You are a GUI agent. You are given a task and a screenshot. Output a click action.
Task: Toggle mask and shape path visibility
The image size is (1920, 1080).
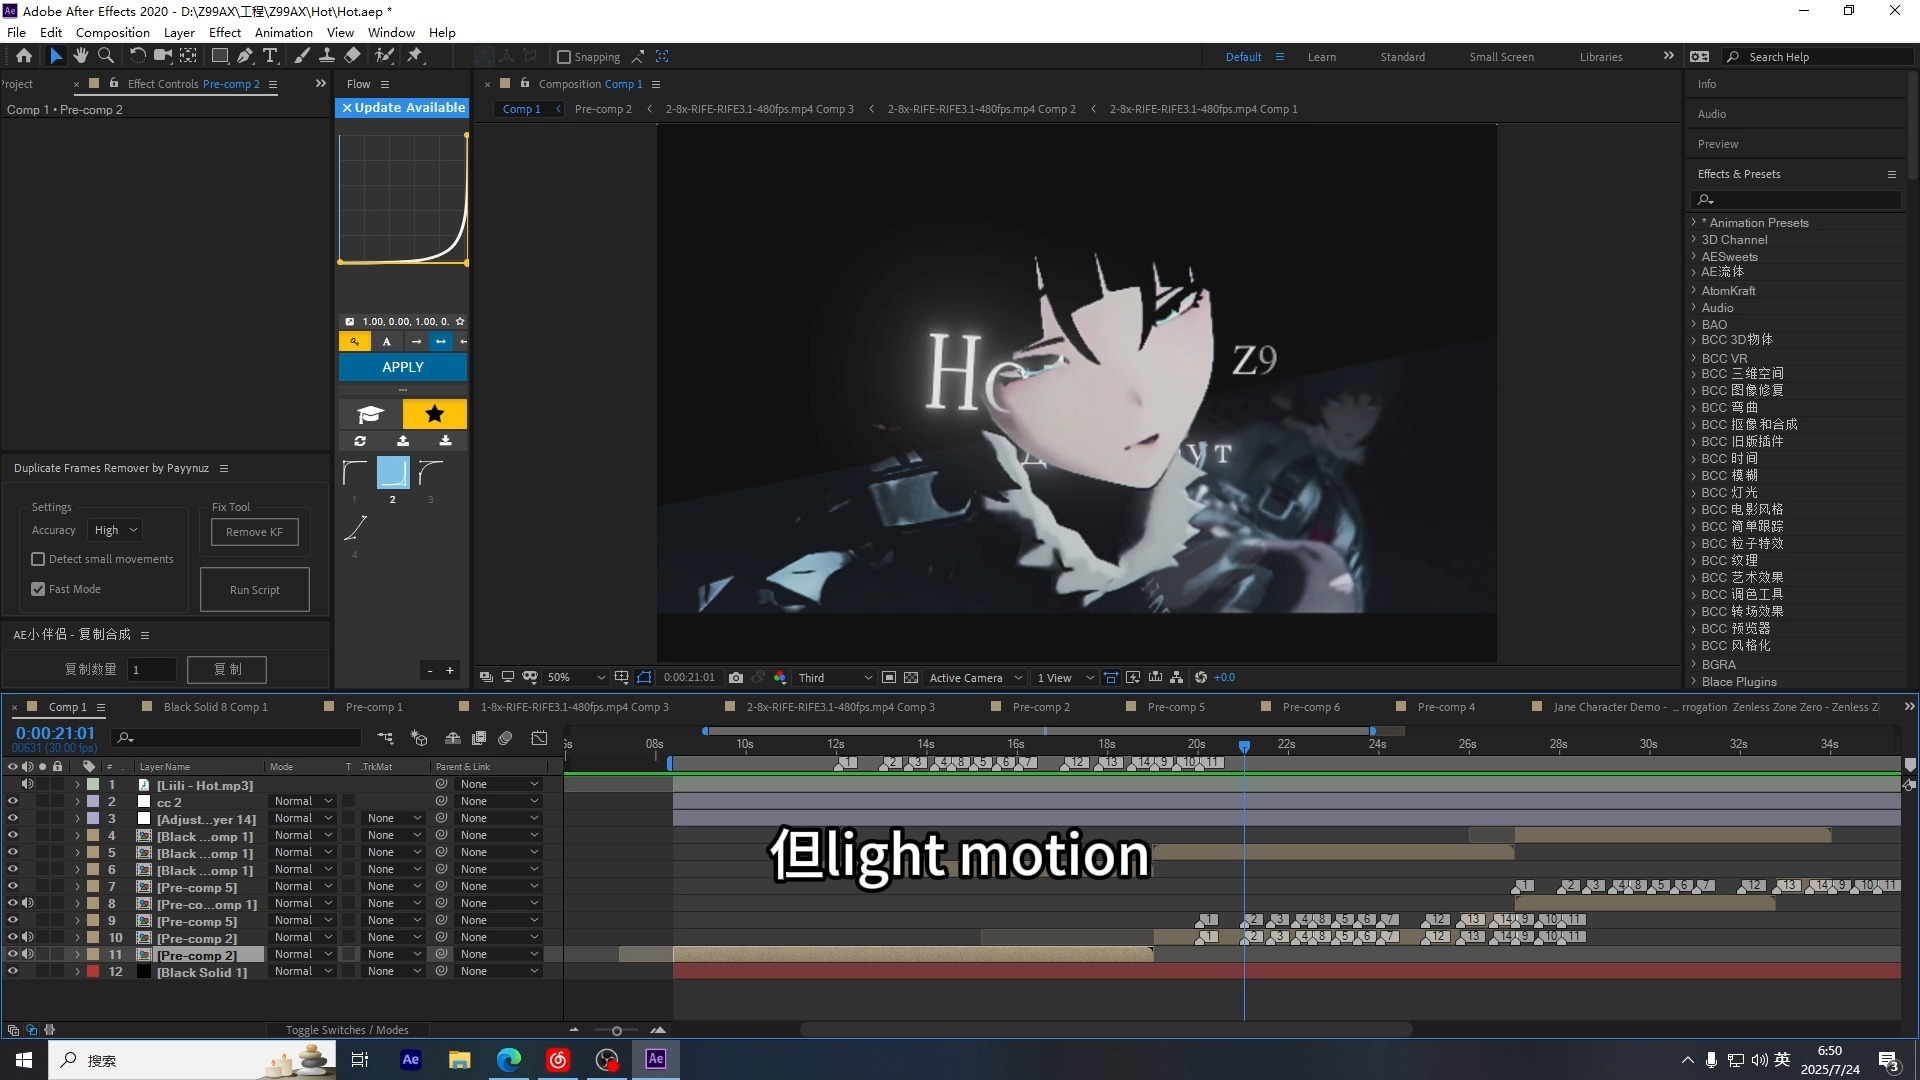[644, 678]
